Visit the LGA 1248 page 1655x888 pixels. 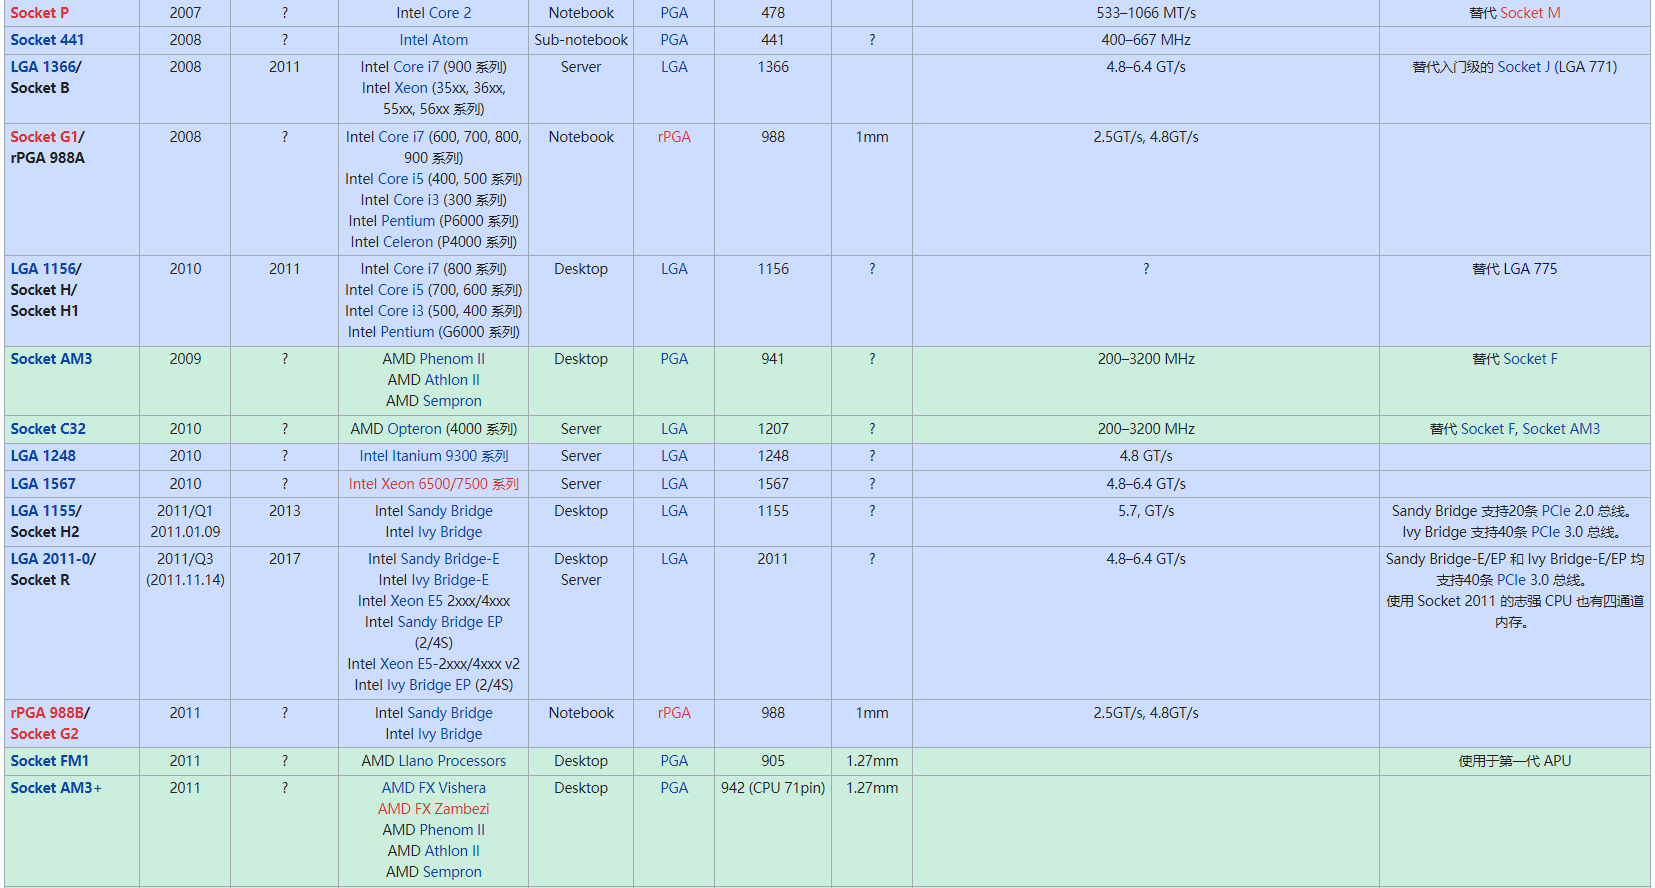pyautogui.click(x=43, y=456)
